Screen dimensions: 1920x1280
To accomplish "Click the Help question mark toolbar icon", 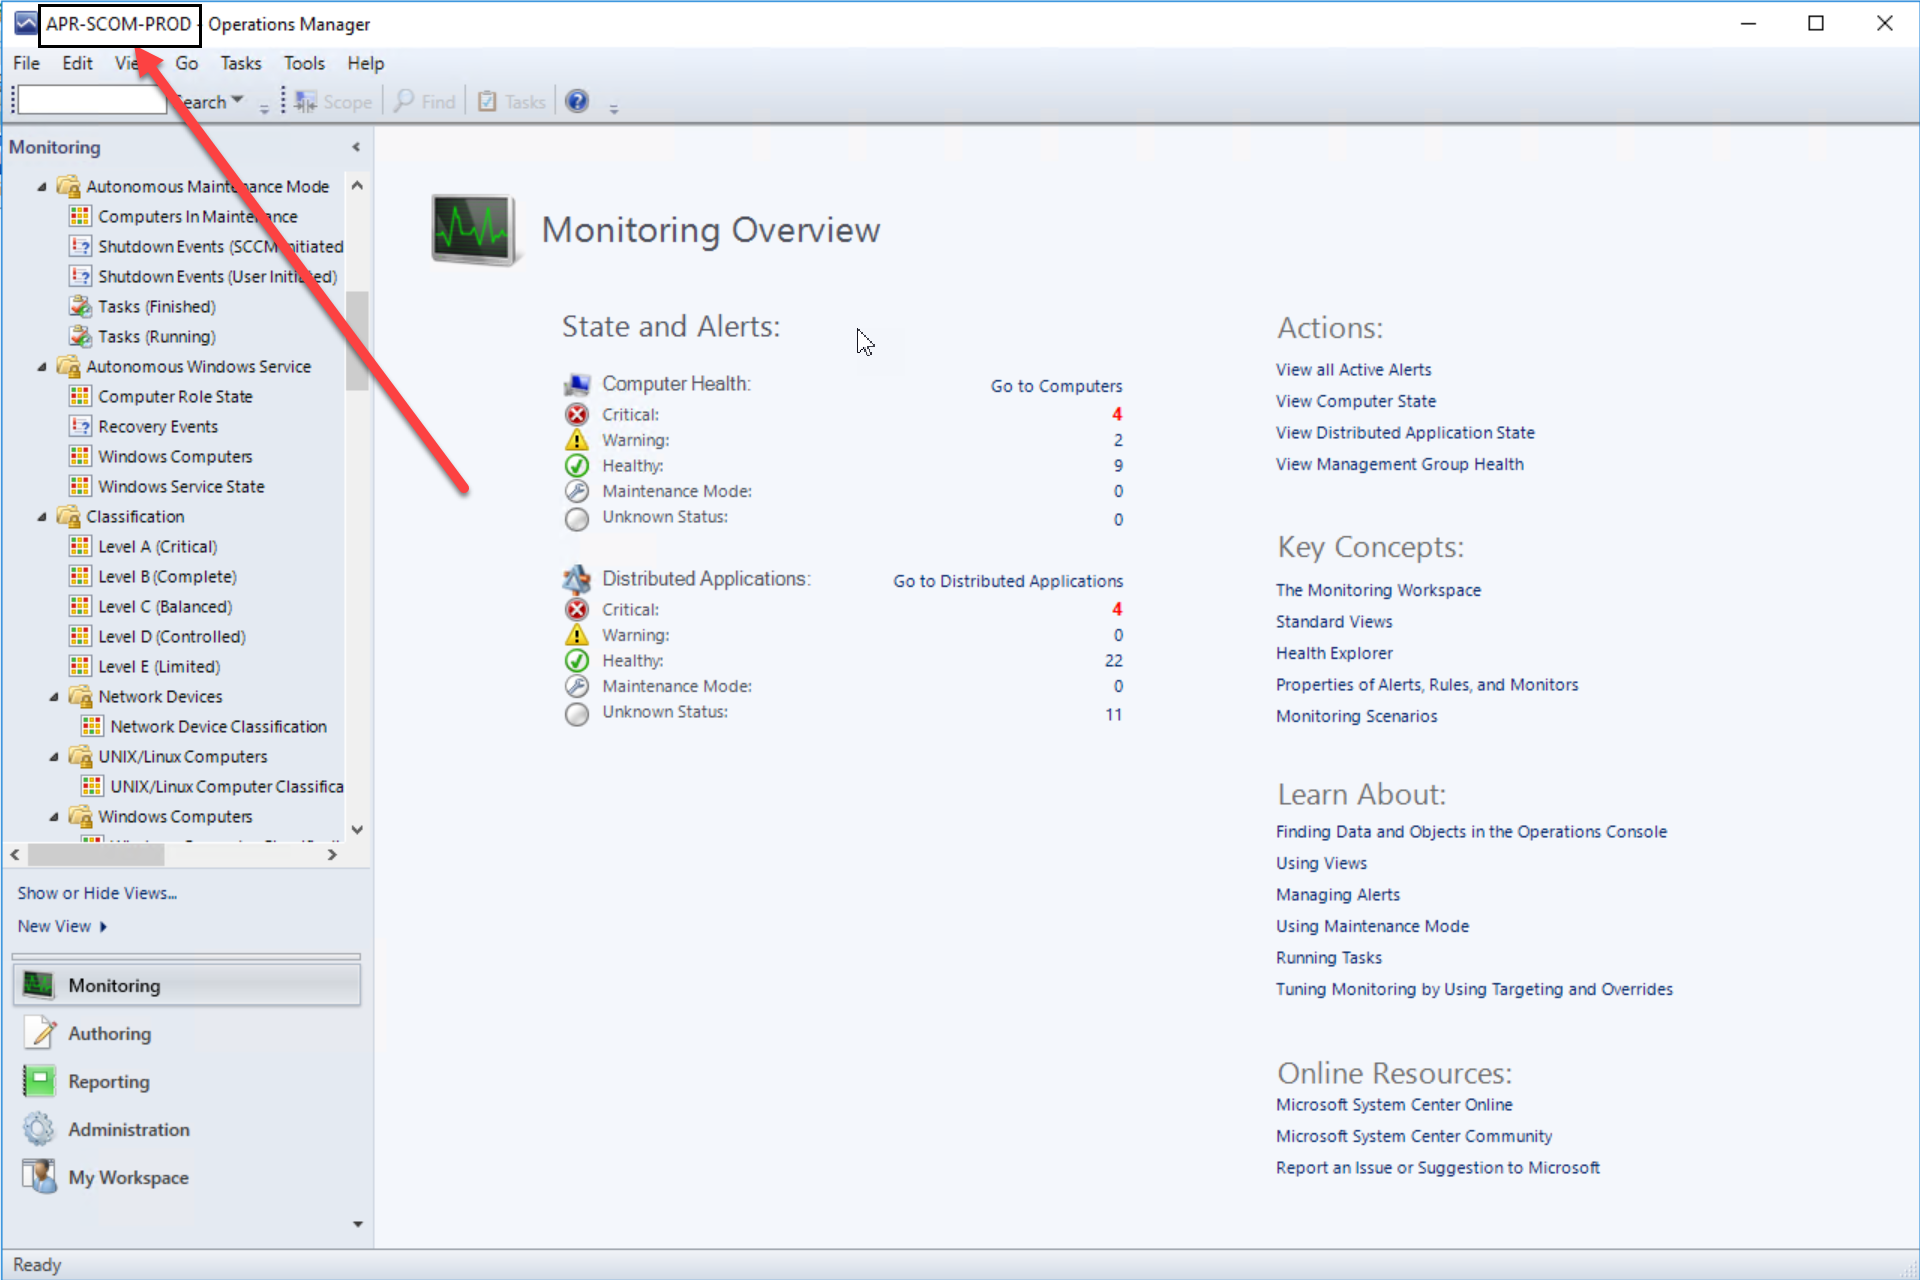I will (x=577, y=101).
